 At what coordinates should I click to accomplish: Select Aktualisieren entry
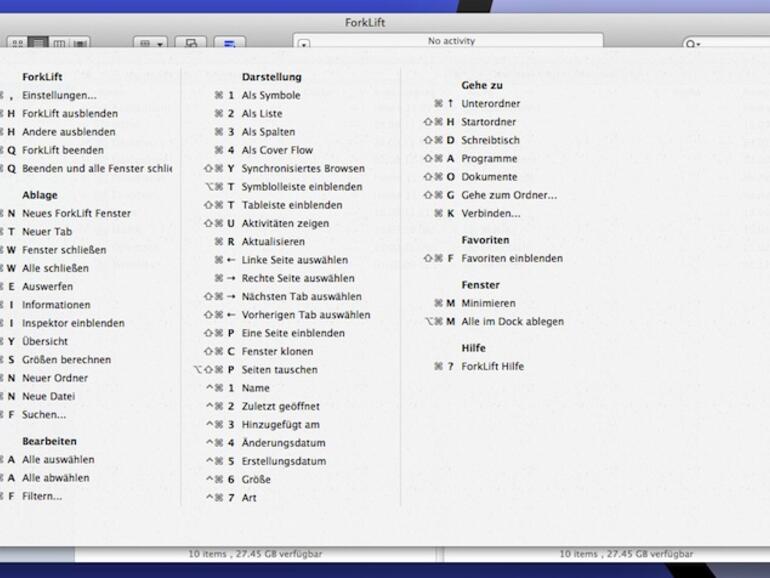[273, 242]
